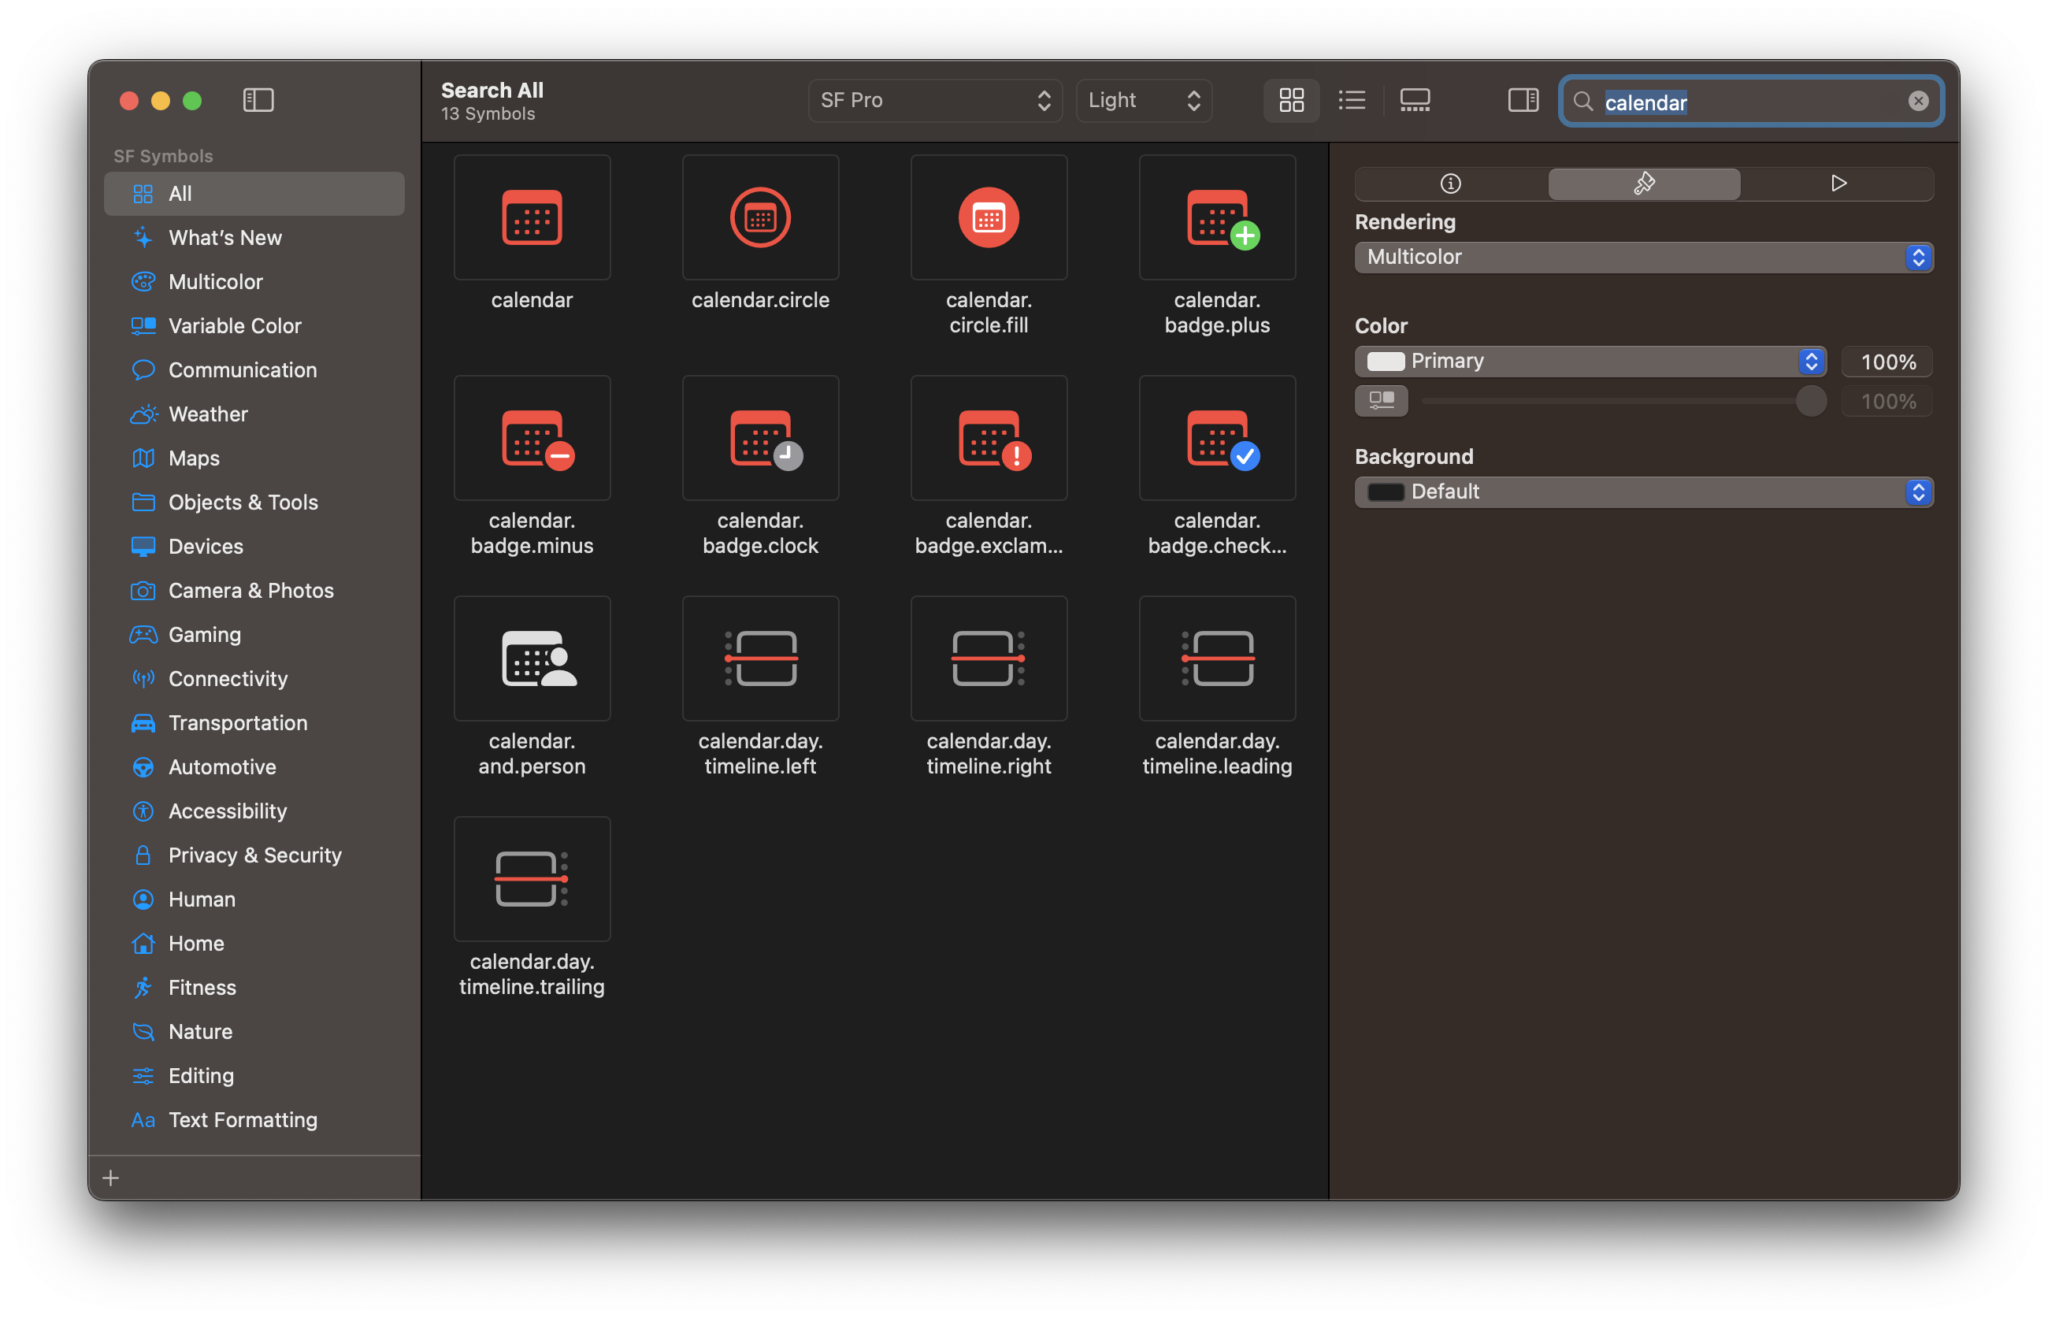Clear the calendar search field
Image resolution: width=2048 pixels, height=1317 pixels.
1918,100
